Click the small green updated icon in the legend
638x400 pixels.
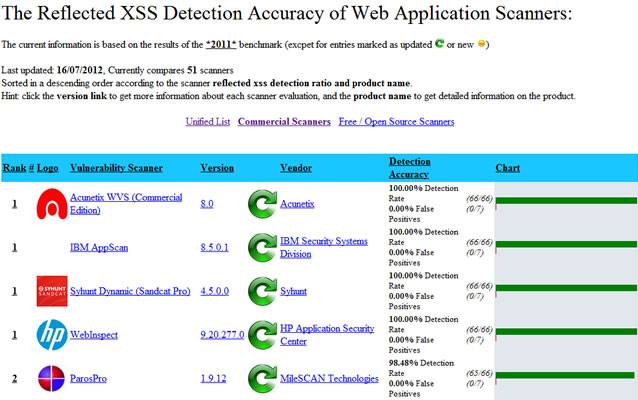pos(439,44)
